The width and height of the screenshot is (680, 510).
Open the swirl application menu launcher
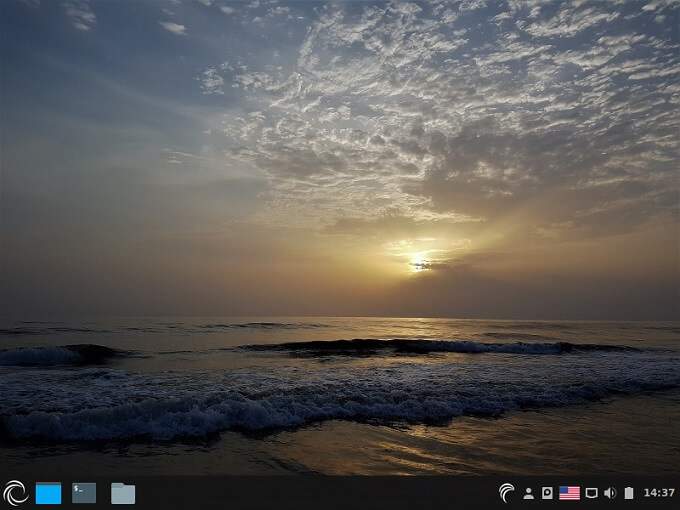pos(15,493)
